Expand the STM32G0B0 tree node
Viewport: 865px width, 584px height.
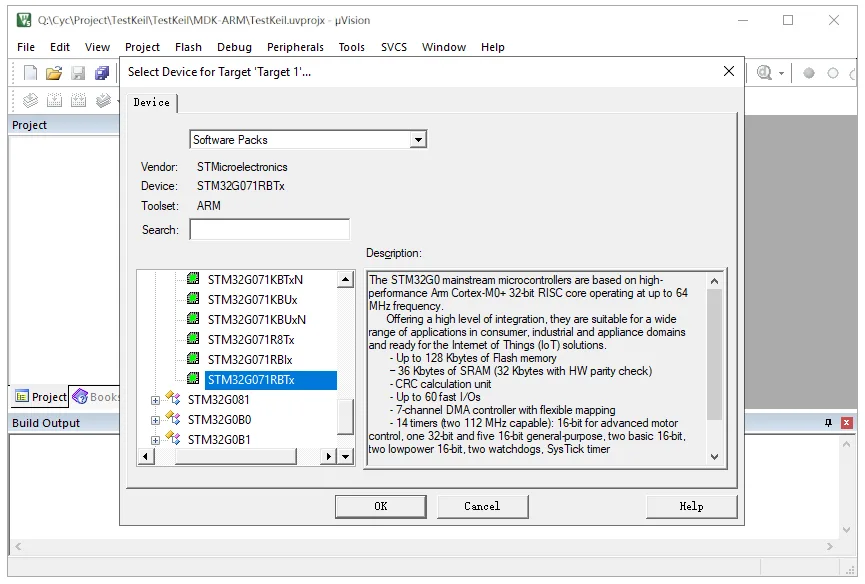155,420
